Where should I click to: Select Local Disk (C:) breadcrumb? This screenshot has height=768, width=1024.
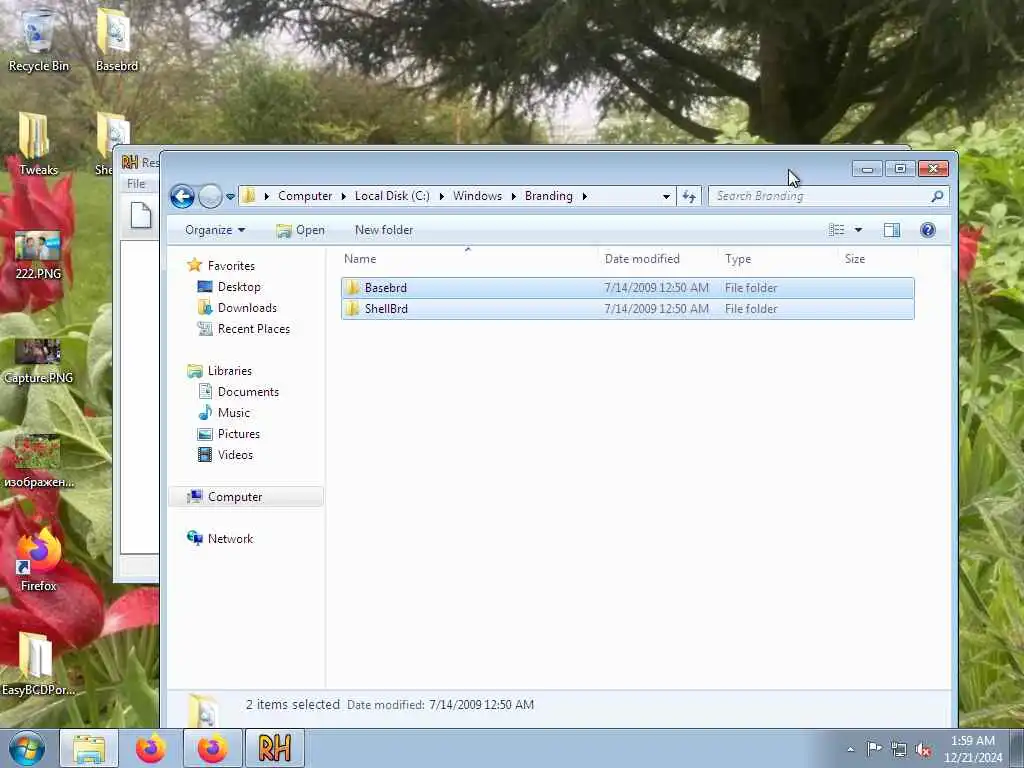392,196
